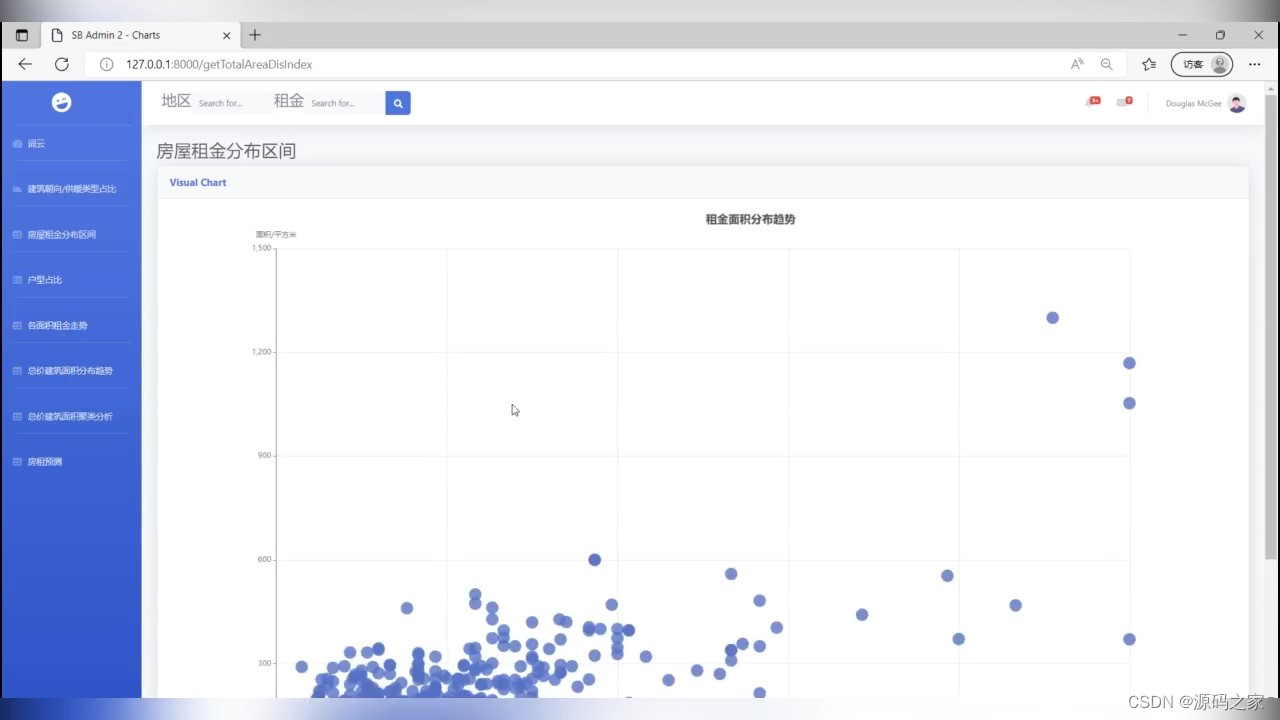Click the address bar URL getTotalAreaDisIndex
The height and width of the screenshot is (720, 1280).
(219, 64)
